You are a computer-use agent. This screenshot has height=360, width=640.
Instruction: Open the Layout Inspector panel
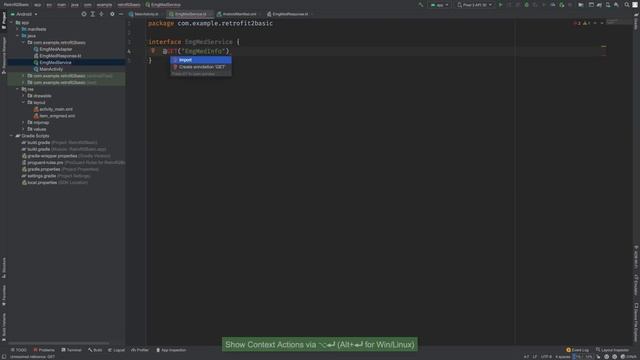point(612,350)
